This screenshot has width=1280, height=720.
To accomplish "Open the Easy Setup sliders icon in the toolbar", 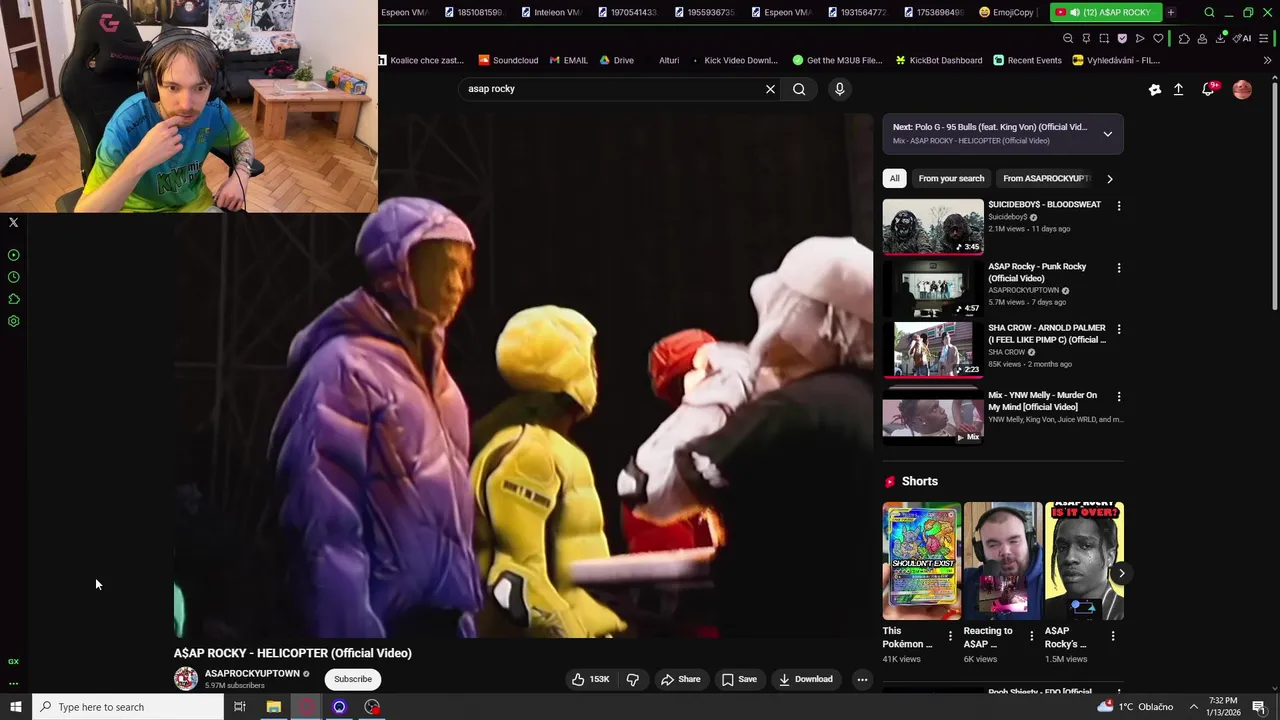I will pyautogui.click(x=1264, y=38).
